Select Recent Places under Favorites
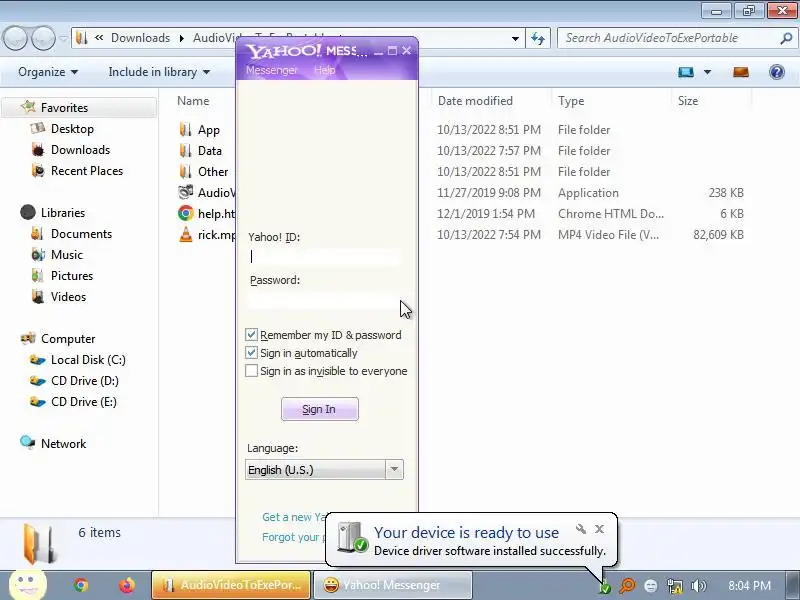800x600 pixels. coord(87,170)
